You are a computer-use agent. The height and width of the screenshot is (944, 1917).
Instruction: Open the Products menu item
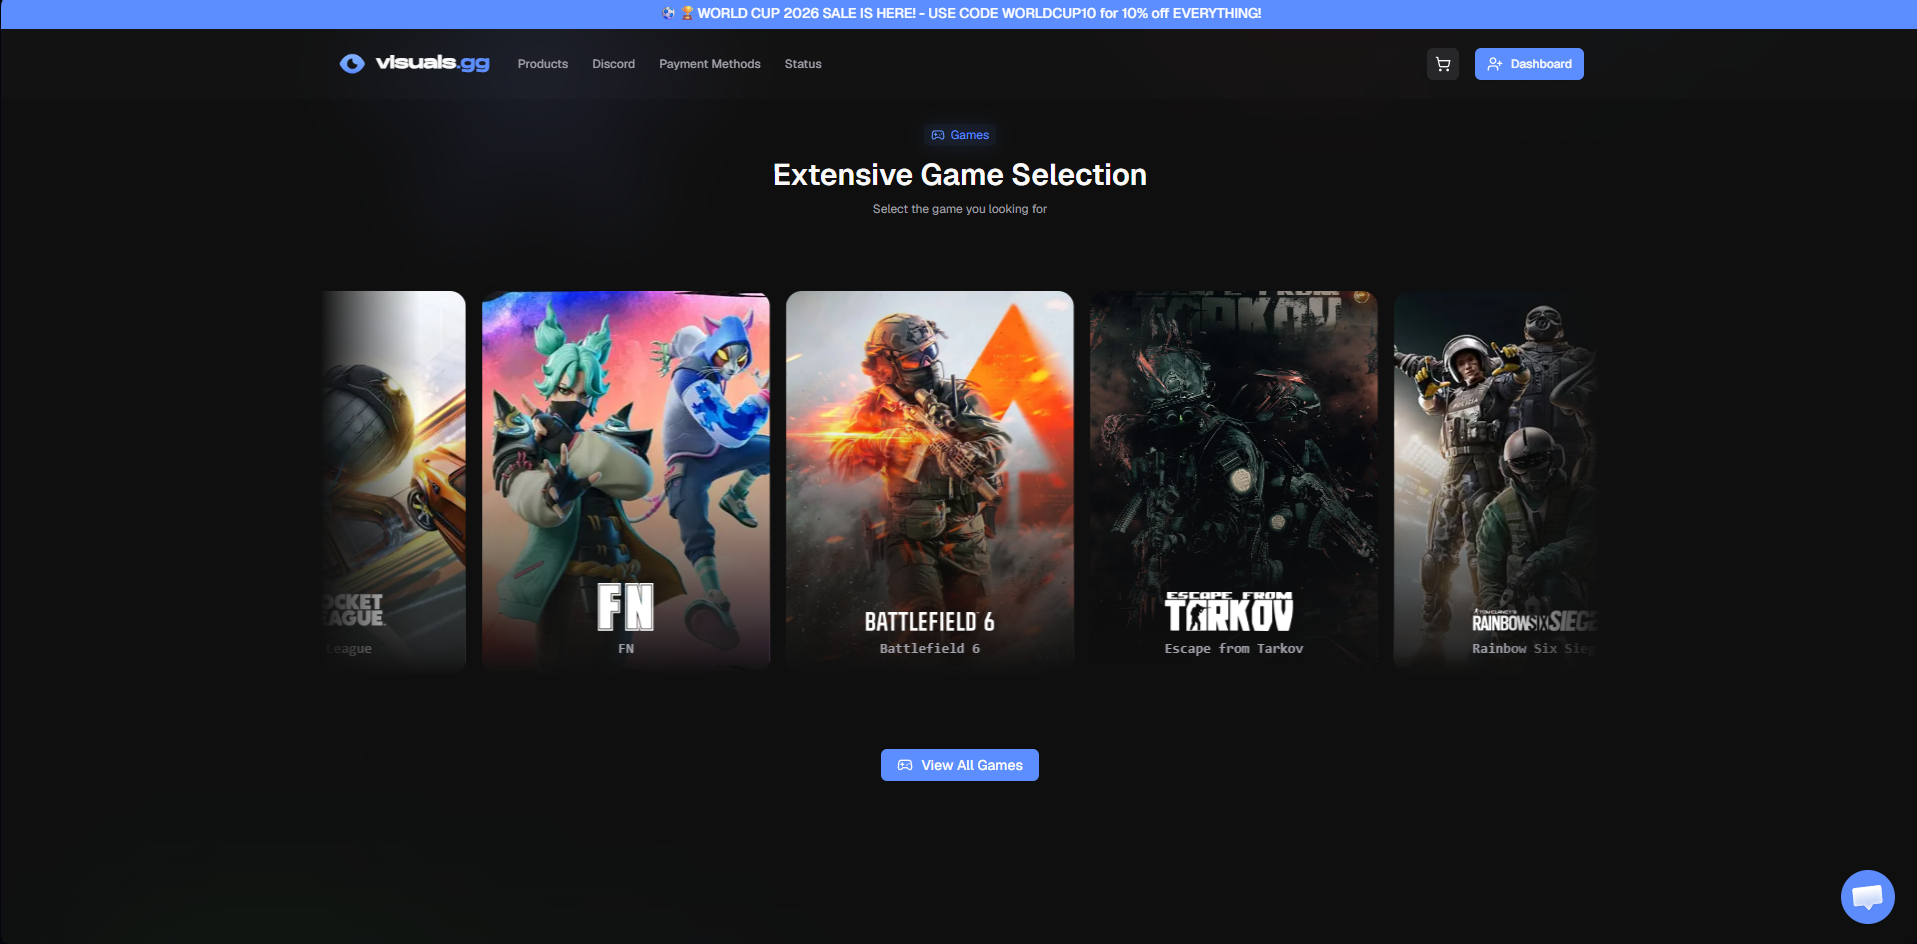point(543,64)
